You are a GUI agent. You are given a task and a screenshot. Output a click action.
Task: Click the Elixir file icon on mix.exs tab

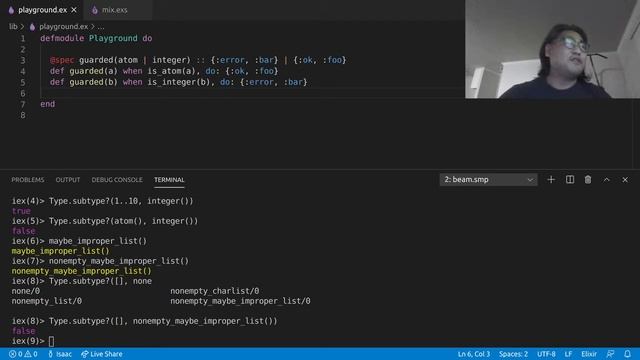coord(95,10)
